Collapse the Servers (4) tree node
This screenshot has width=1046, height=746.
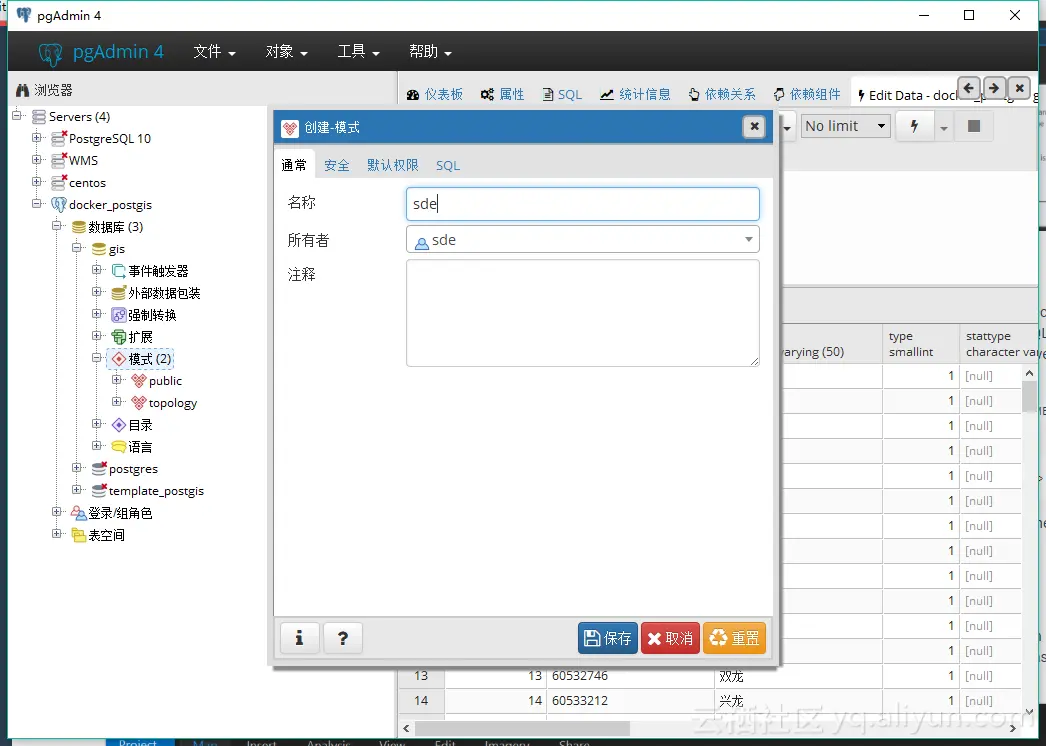click(17, 115)
